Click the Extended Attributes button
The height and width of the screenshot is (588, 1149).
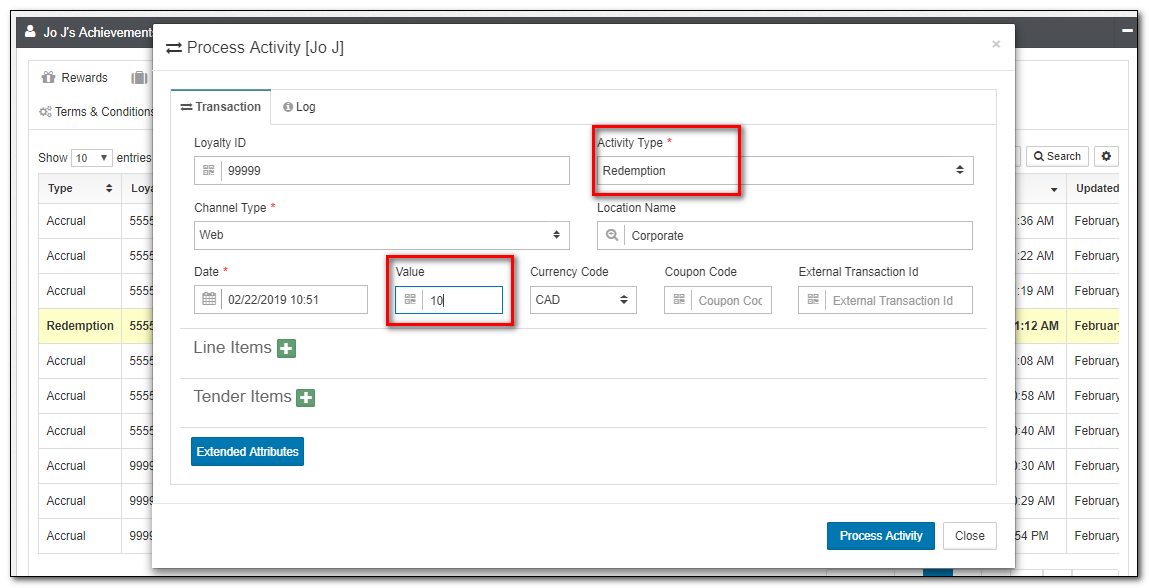[247, 452]
